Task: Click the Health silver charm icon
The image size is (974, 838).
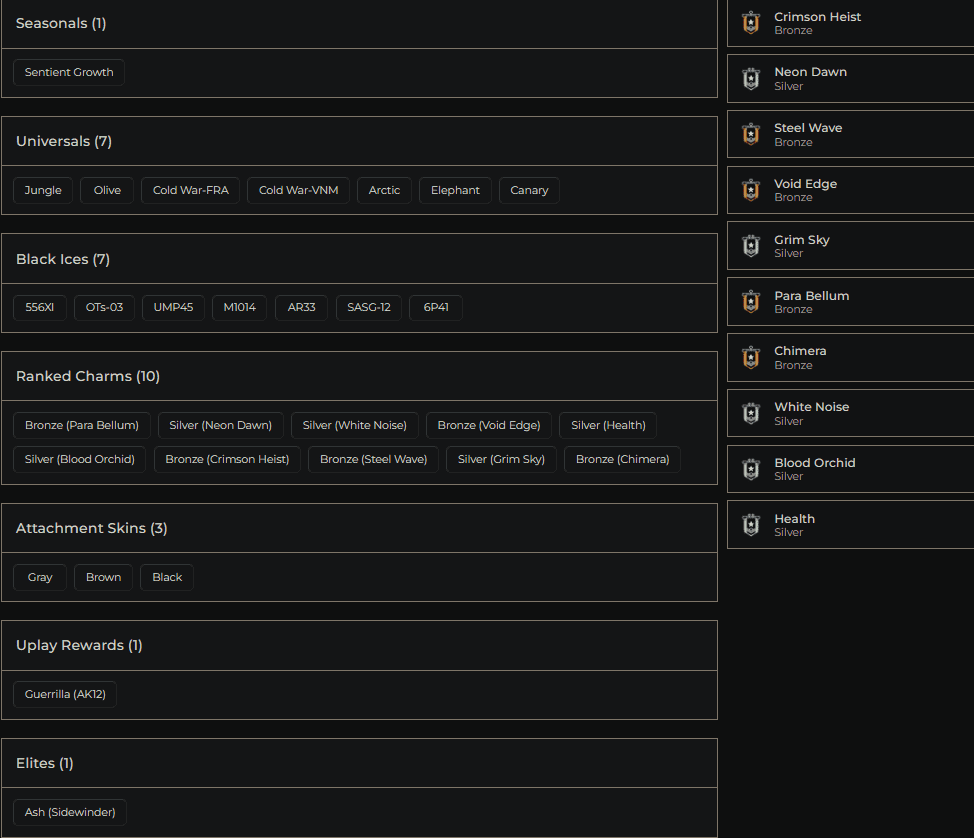Action: coord(751,524)
